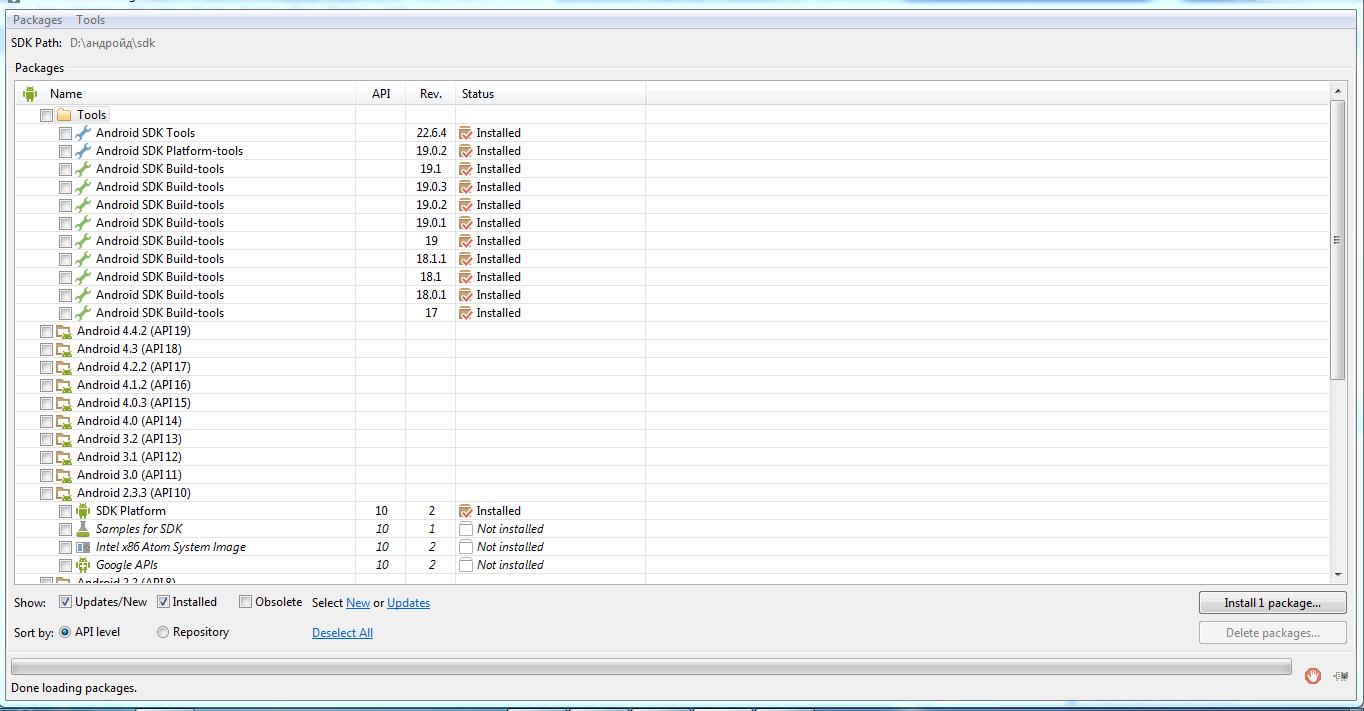
Task: Click the Samples for SDK icon
Action: point(83,529)
